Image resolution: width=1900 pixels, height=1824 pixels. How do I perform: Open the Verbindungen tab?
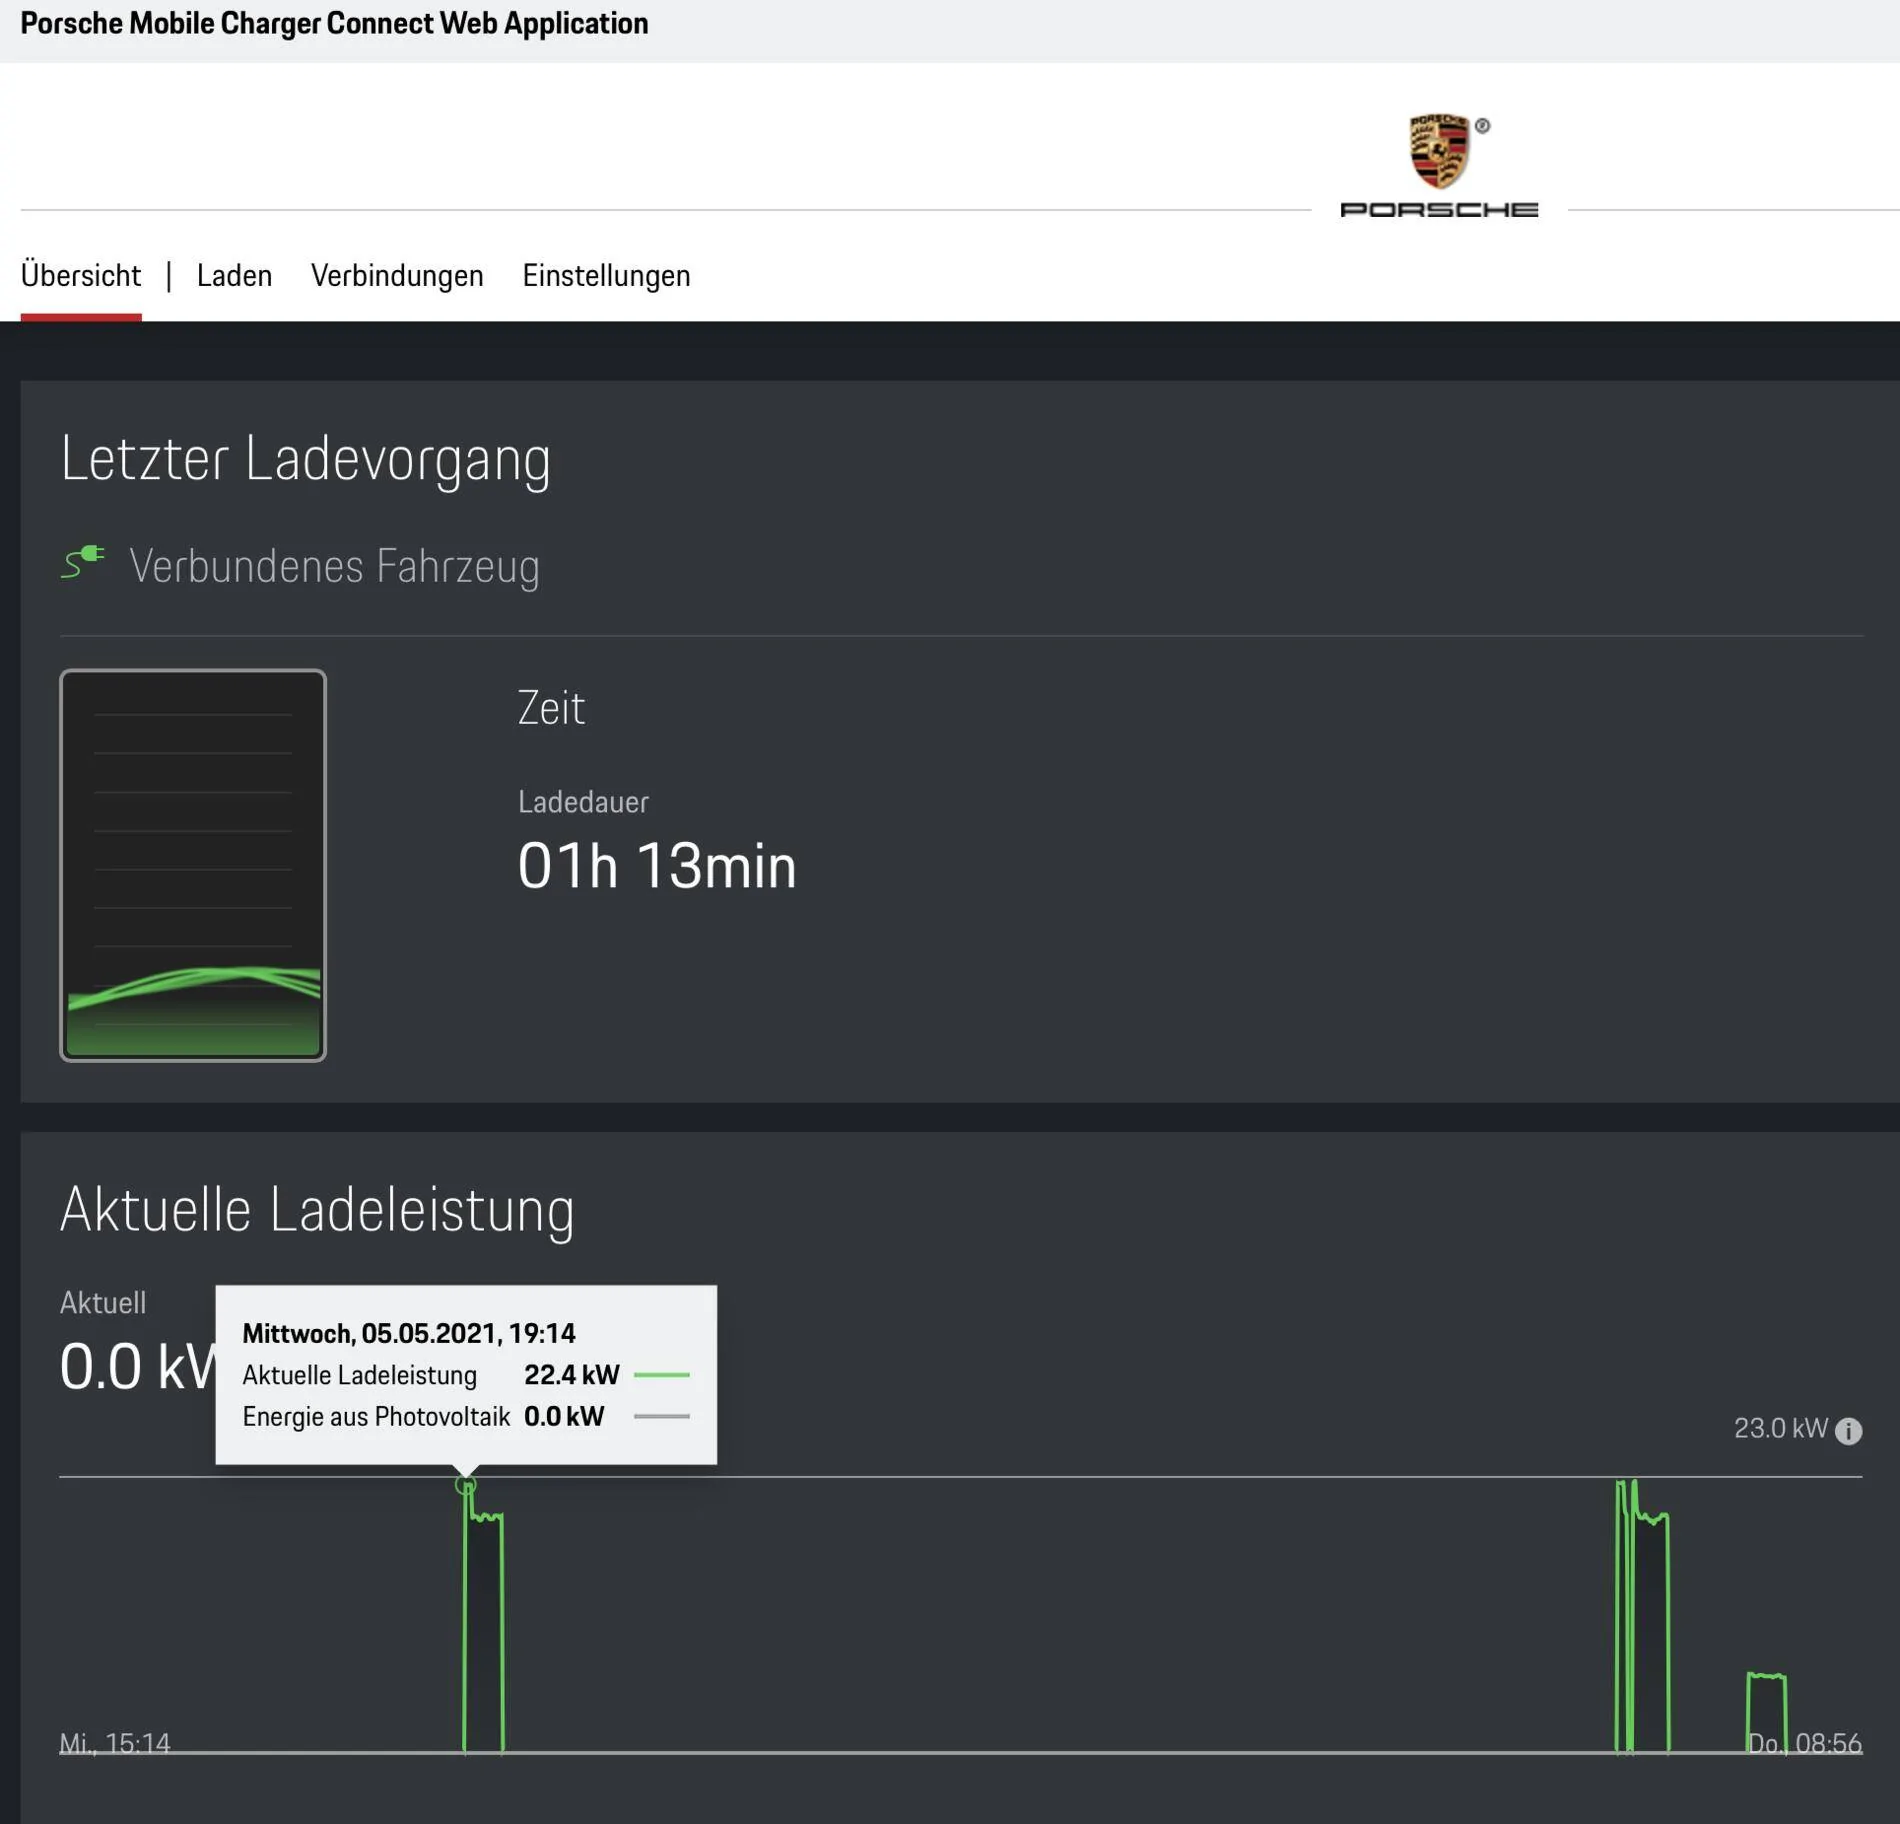397,275
